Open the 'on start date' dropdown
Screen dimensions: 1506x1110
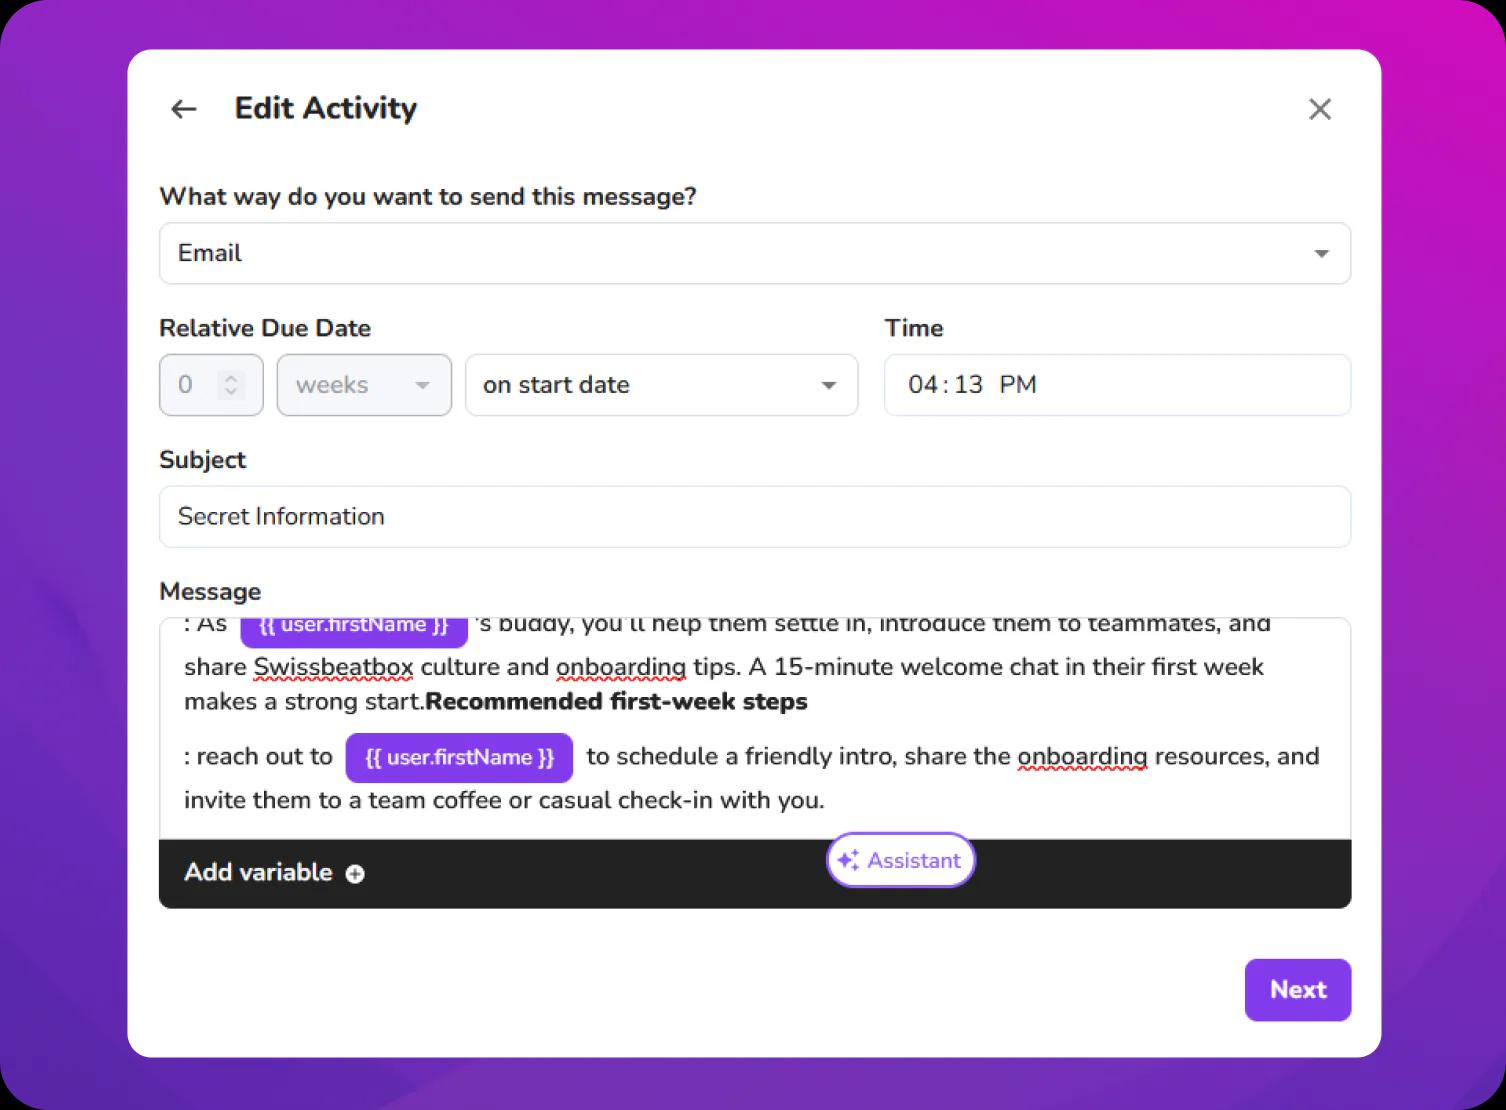(x=660, y=385)
